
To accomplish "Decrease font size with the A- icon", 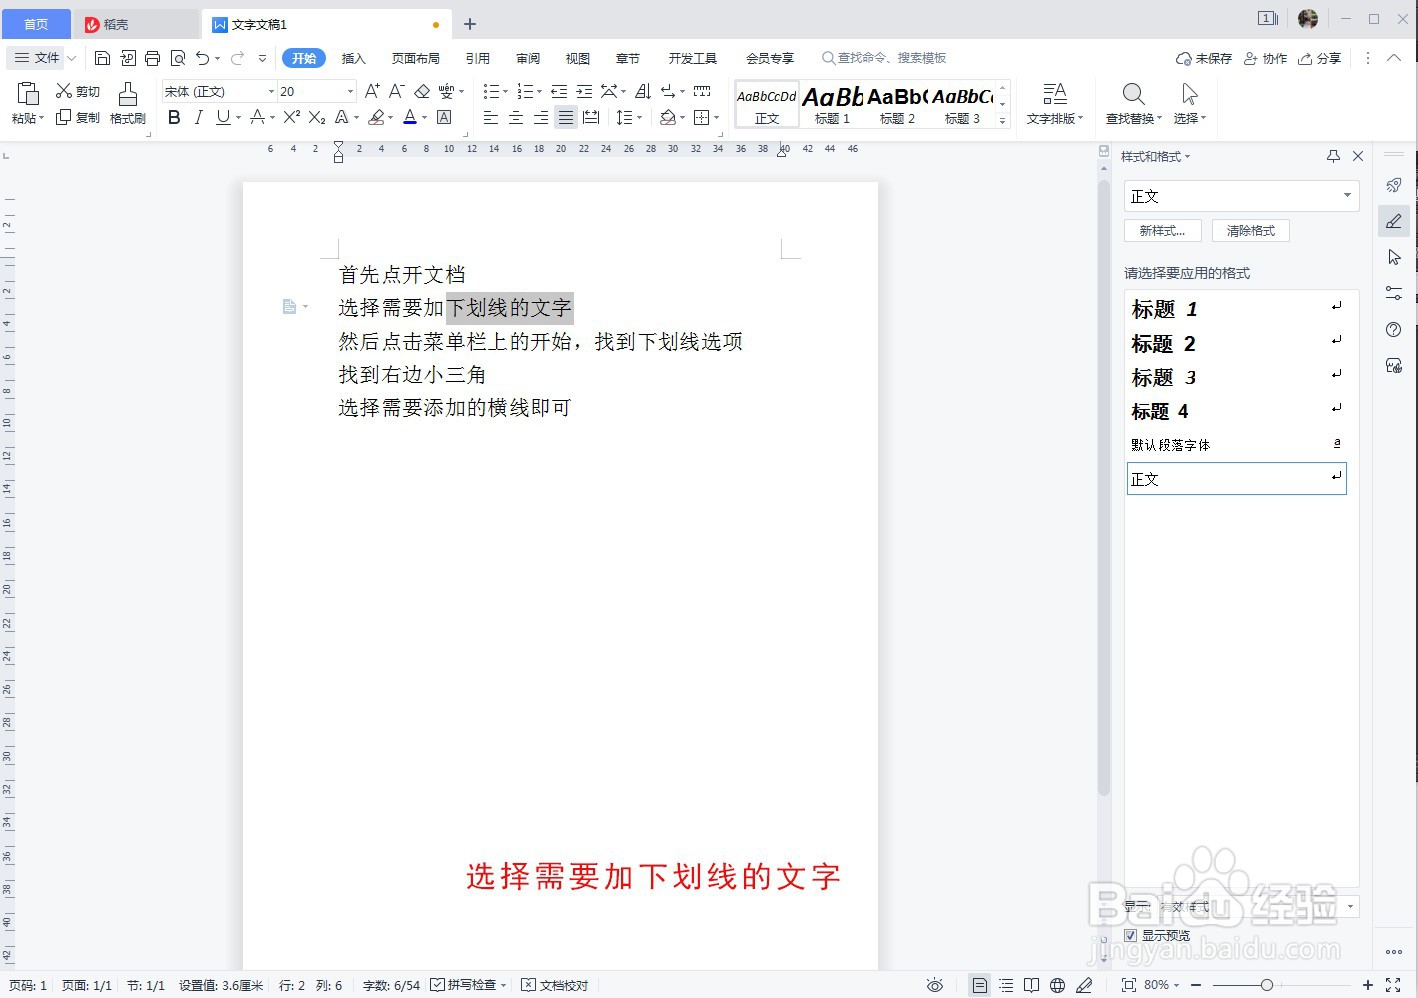I will click(396, 91).
